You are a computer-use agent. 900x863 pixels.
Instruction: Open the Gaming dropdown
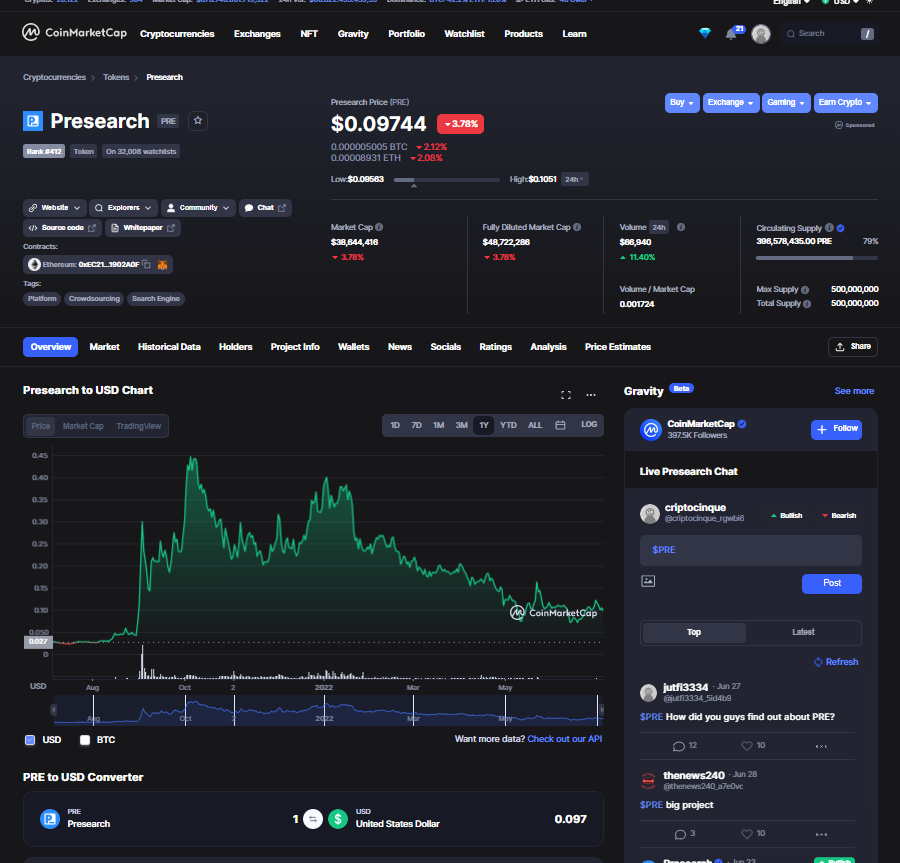tap(786, 103)
